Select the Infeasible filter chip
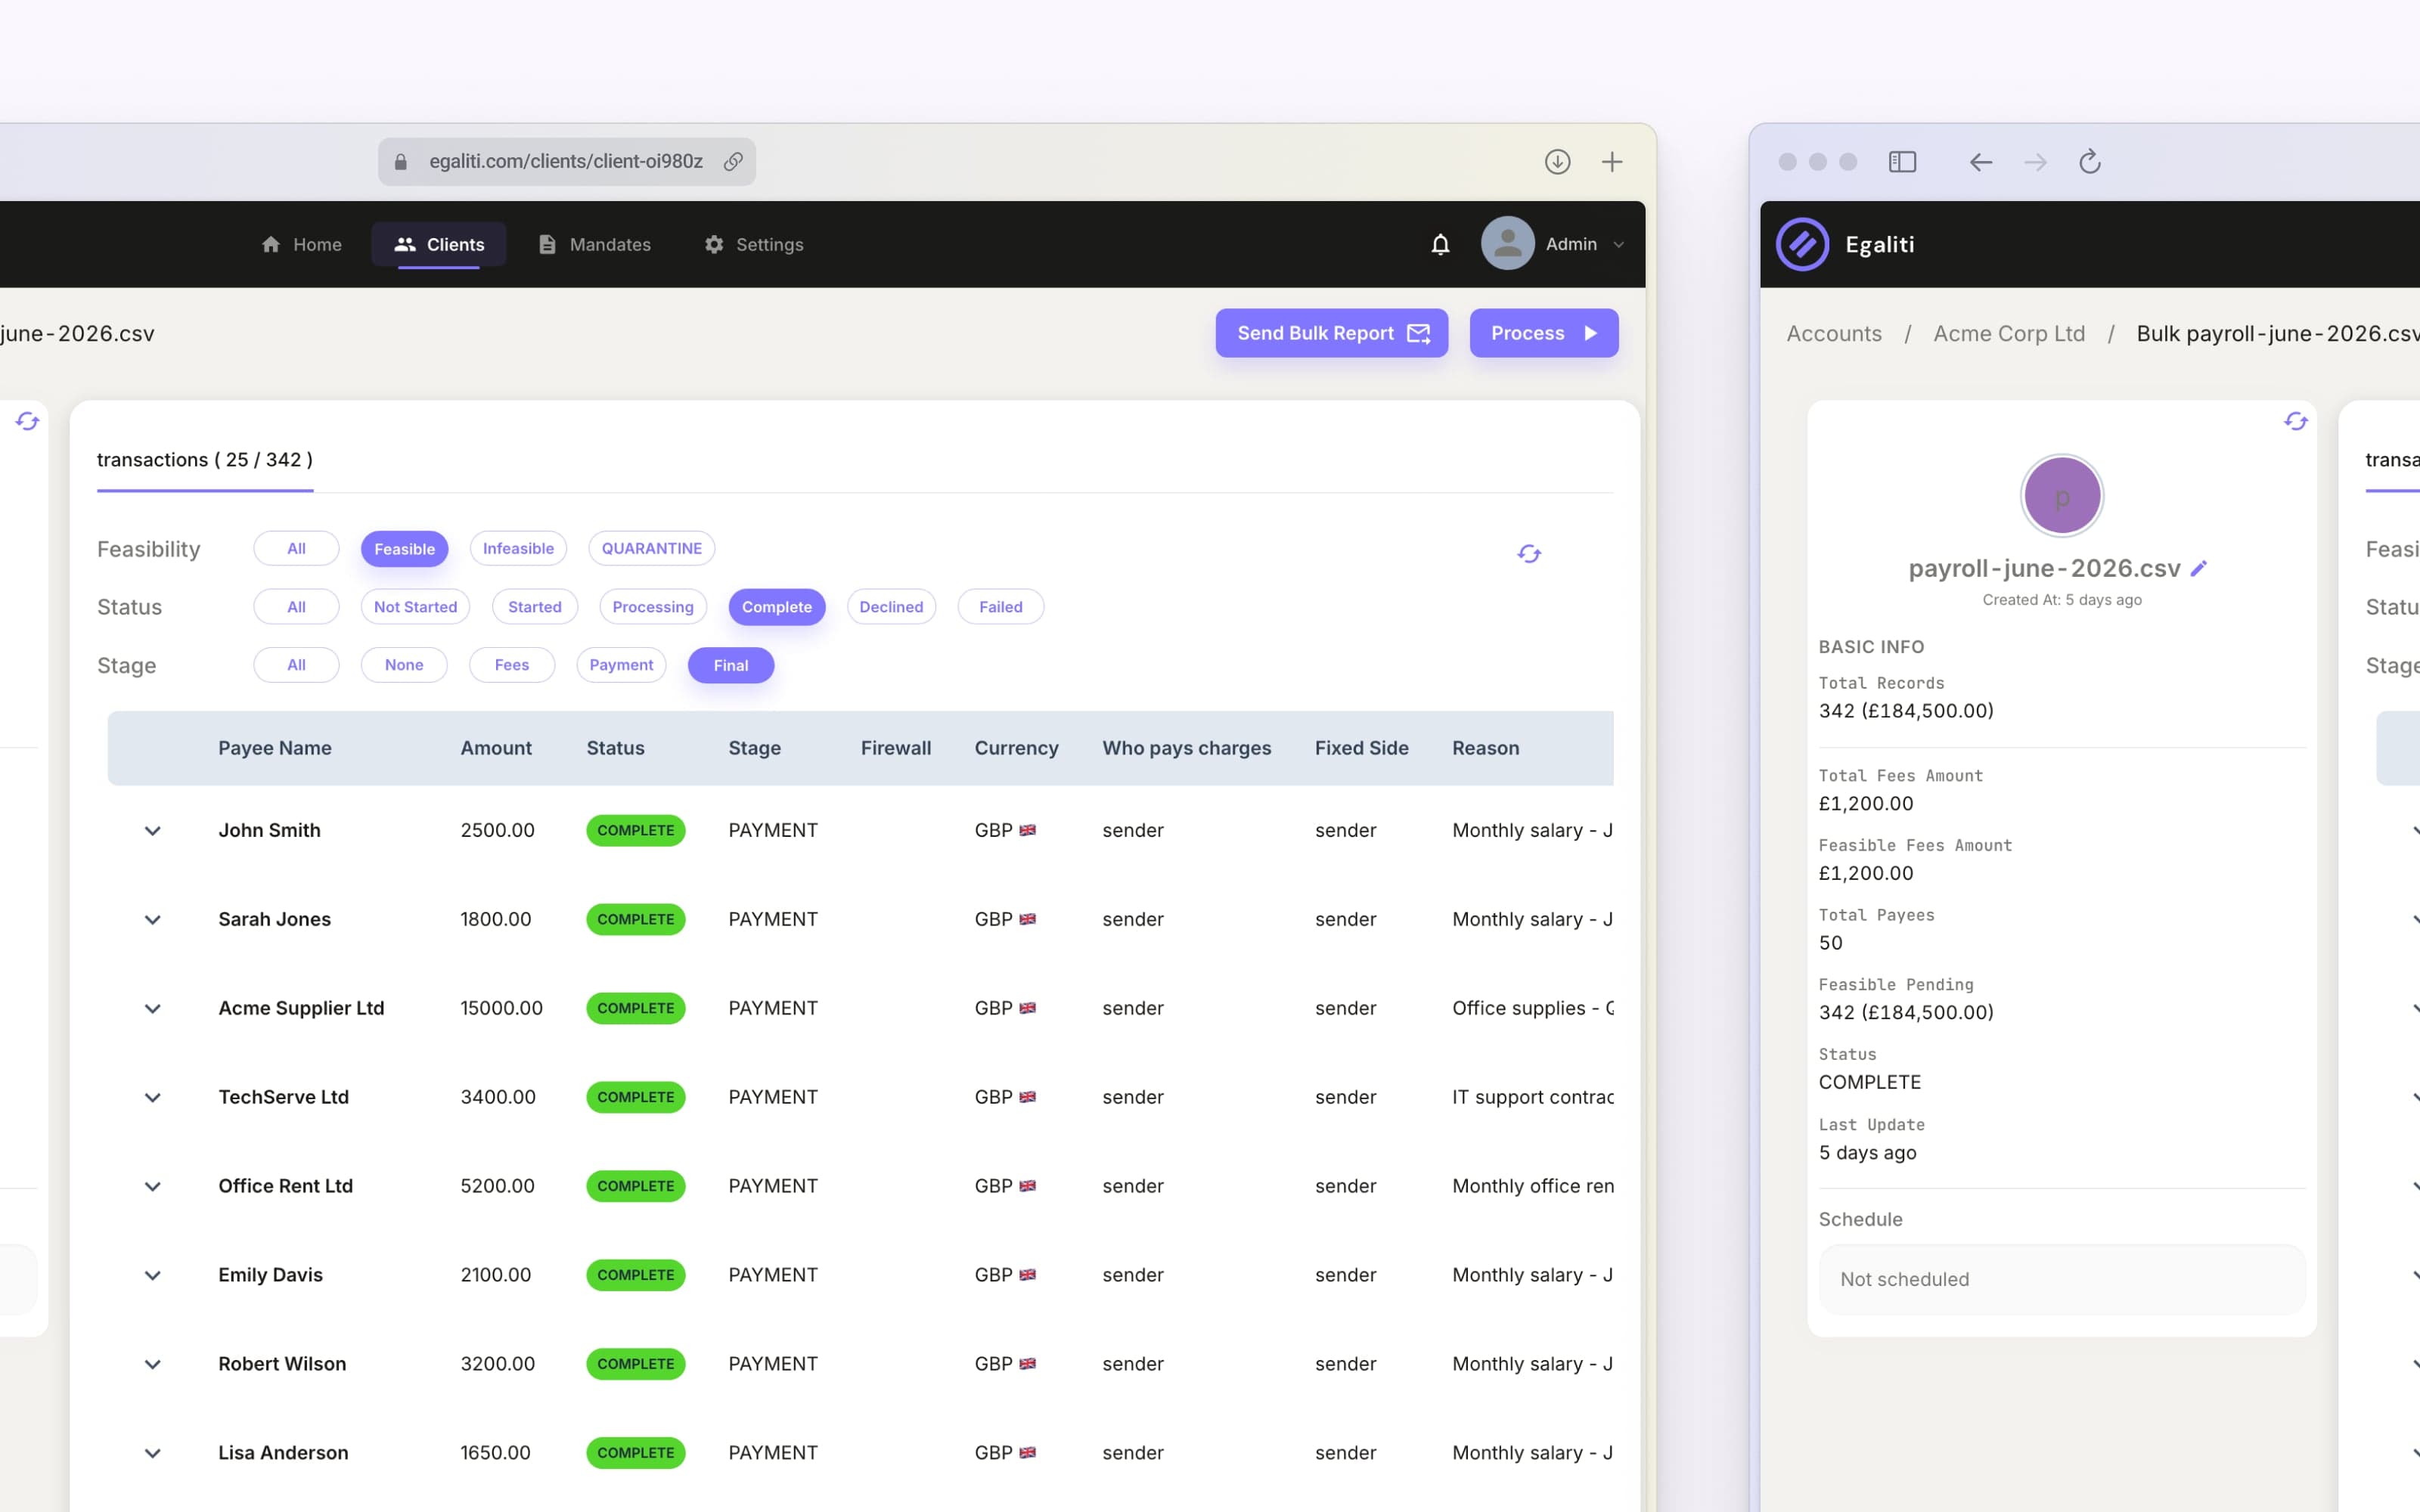This screenshot has width=2420, height=1512. point(518,549)
